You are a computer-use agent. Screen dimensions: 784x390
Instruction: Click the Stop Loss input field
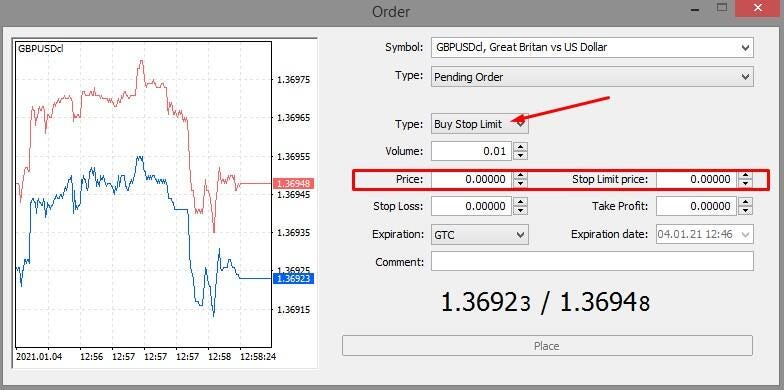point(472,206)
